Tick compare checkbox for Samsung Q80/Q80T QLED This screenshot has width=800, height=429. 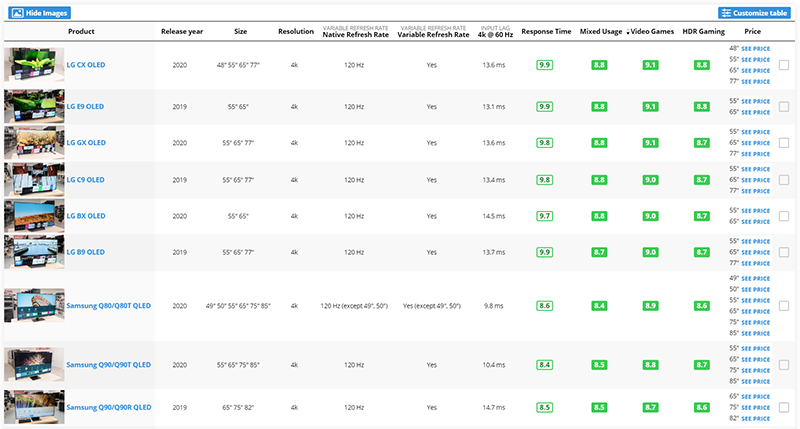click(784, 306)
